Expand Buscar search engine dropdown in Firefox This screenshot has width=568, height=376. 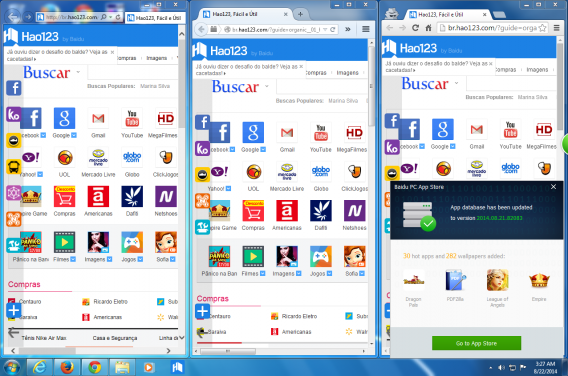click(x=267, y=86)
